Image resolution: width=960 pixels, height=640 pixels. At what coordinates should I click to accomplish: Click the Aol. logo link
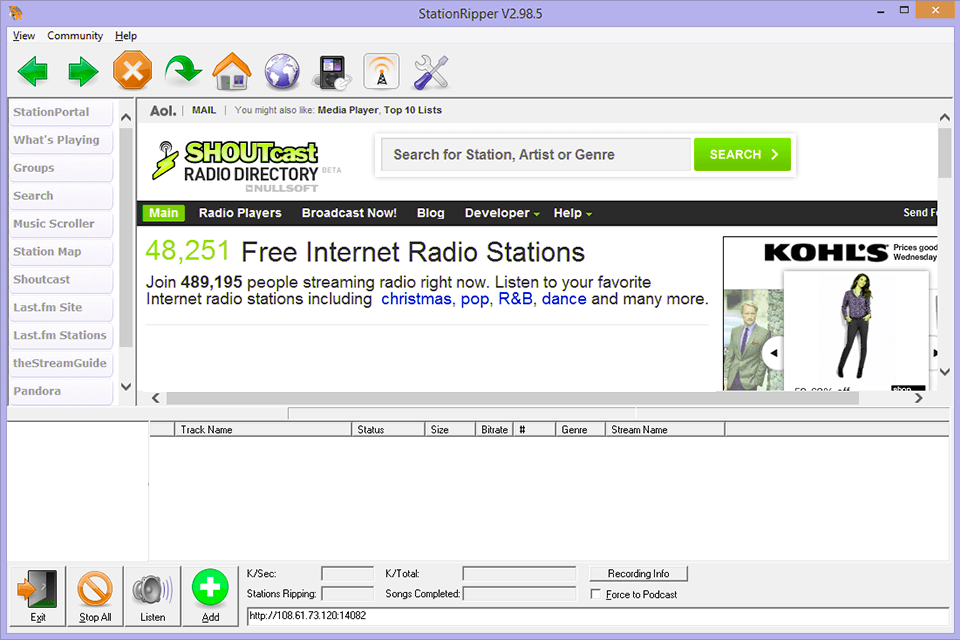[x=163, y=111]
